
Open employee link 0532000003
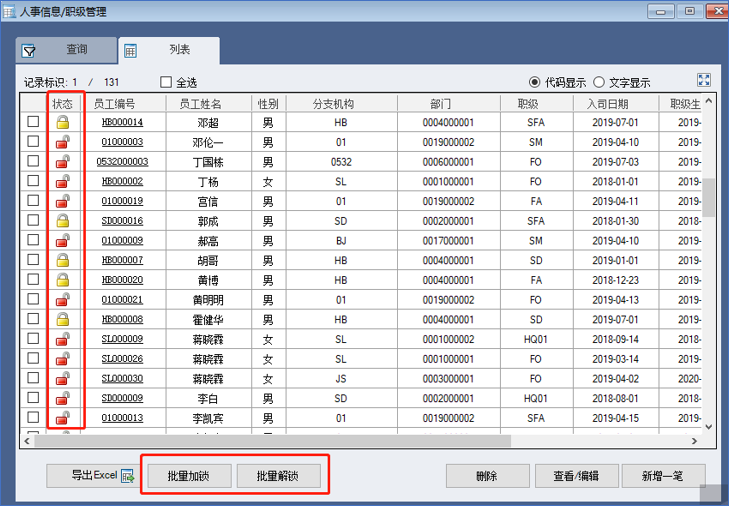point(122,162)
